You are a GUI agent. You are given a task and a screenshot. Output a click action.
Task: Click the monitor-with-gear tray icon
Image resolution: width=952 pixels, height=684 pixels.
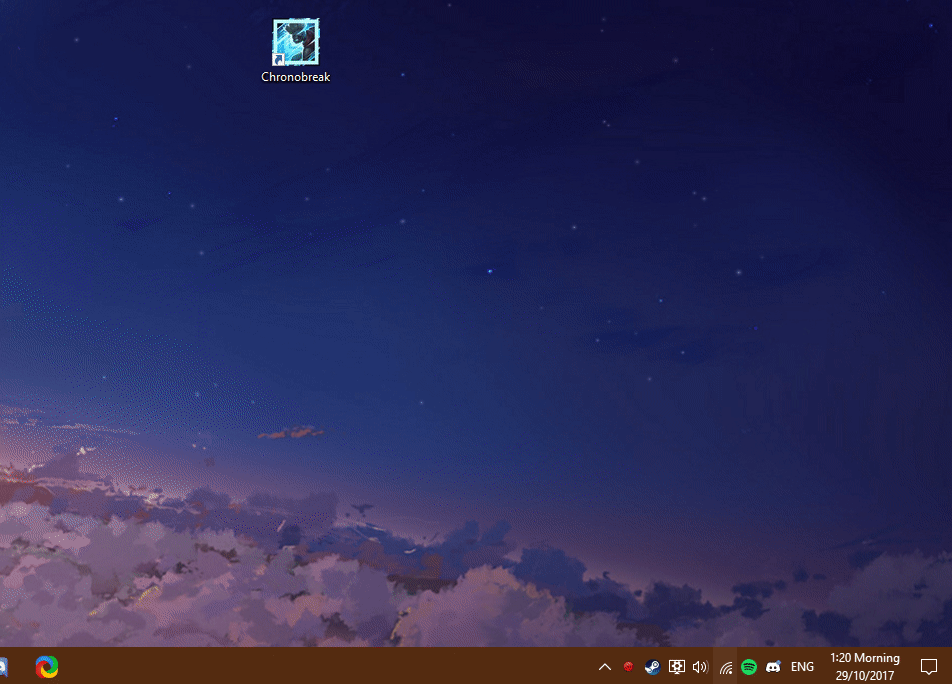[x=676, y=667]
